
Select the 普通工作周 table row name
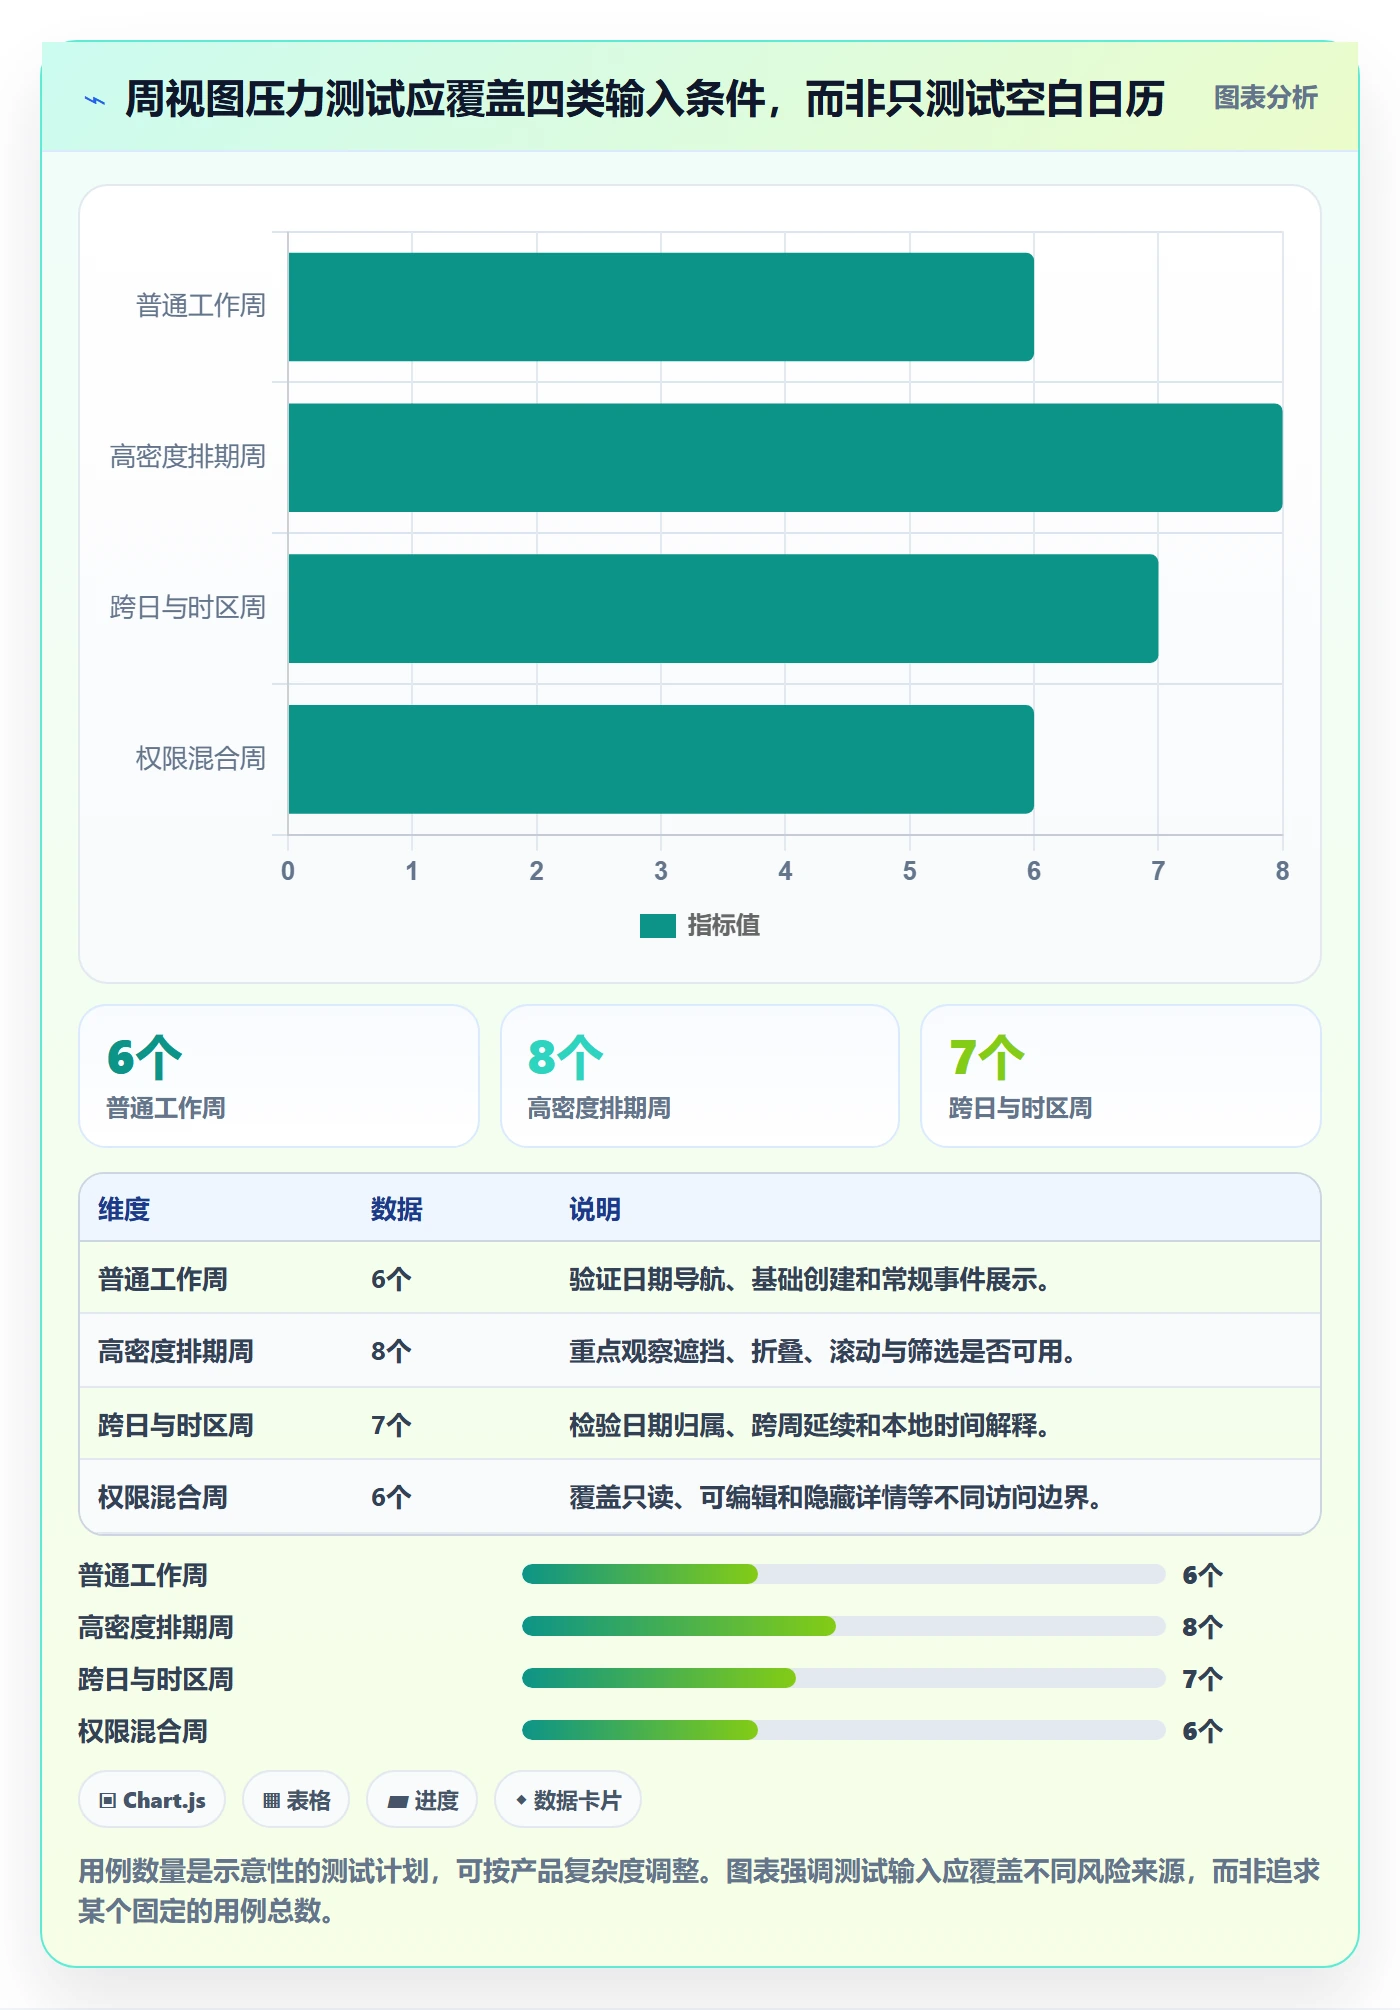point(163,1279)
